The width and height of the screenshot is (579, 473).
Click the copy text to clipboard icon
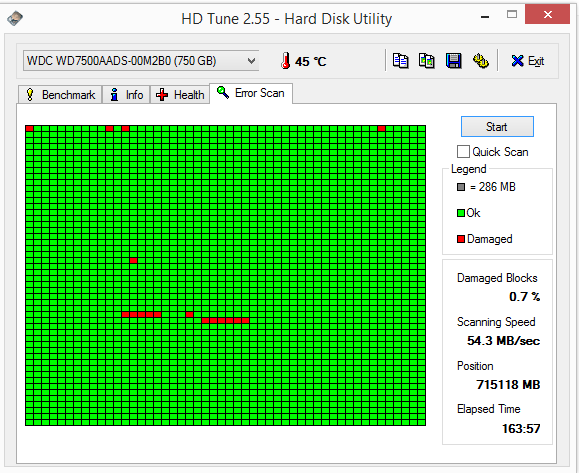coord(400,61)
